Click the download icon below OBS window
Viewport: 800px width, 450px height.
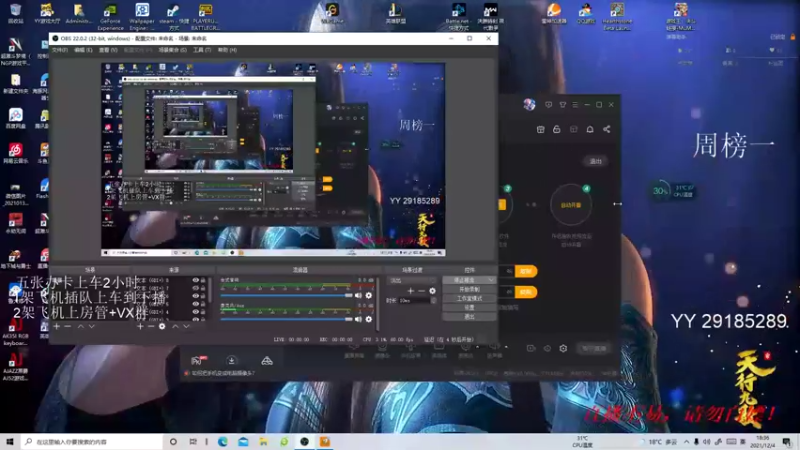[231, 361]
